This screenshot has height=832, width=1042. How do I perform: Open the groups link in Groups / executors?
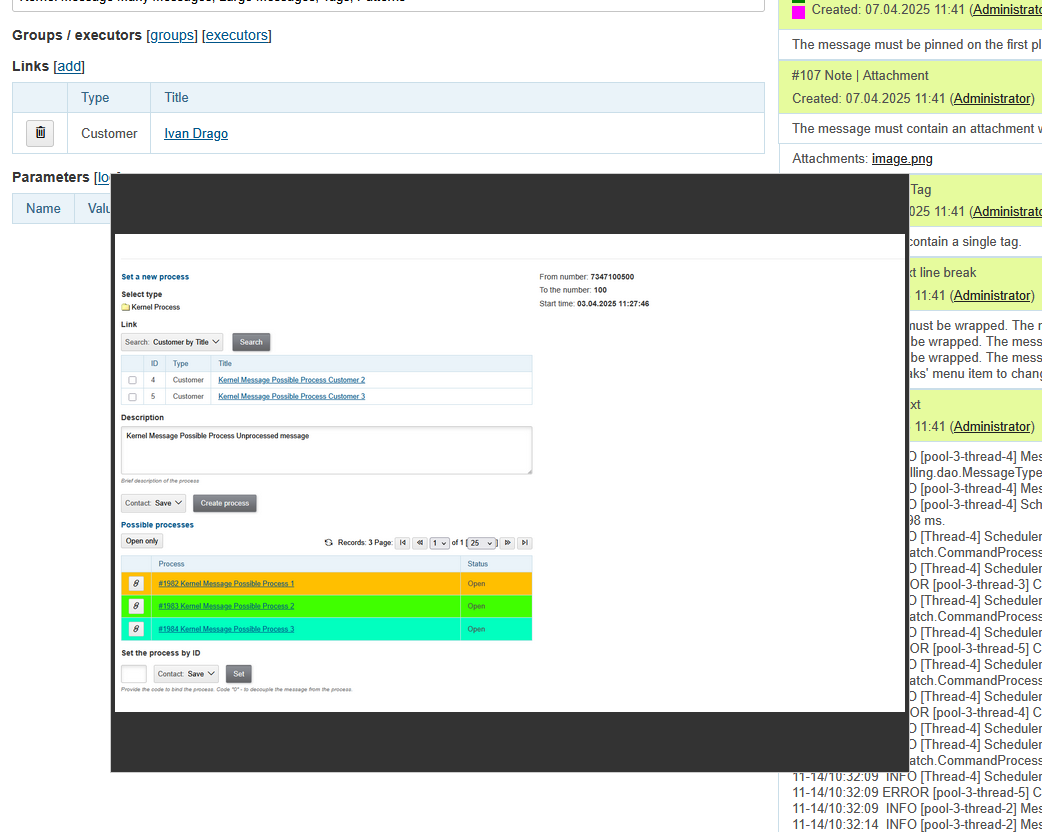pyautogui.click(x=172, y=35)
